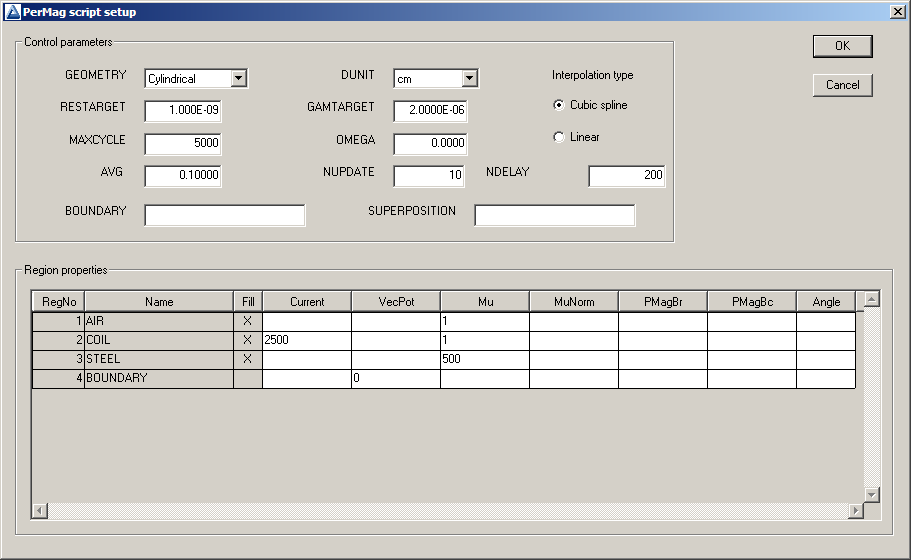
Task: Click the table's vertical scrollbar up arrow
Action: pyautogui.click(x=871, y=299)
